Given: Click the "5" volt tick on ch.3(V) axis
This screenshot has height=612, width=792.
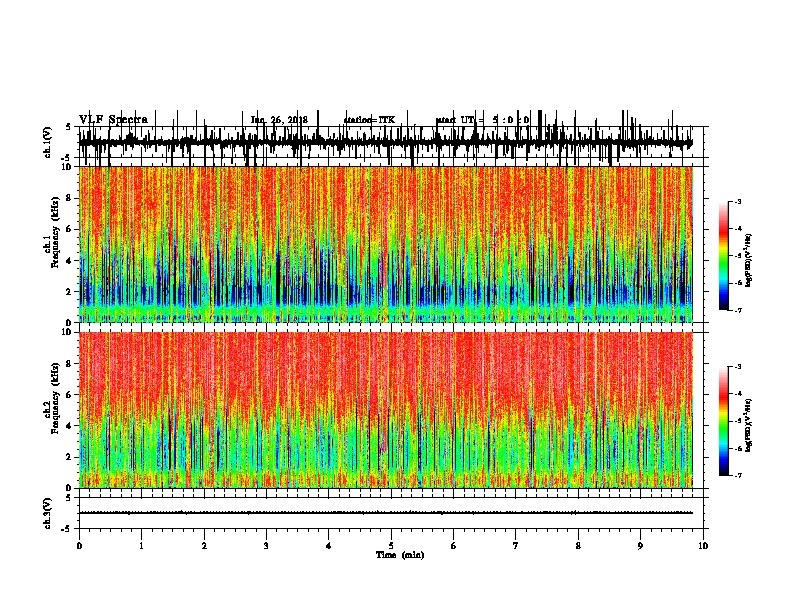Looking at the screenshot, I should [69, 498].
